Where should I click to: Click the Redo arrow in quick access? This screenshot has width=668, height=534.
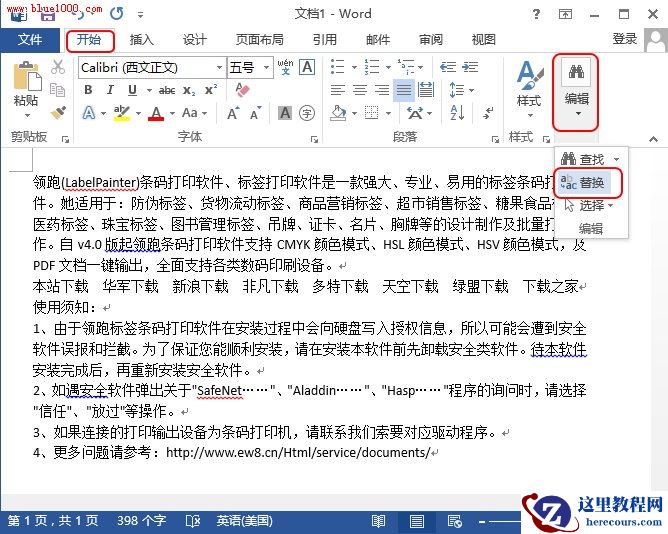(x=117, y=14)
